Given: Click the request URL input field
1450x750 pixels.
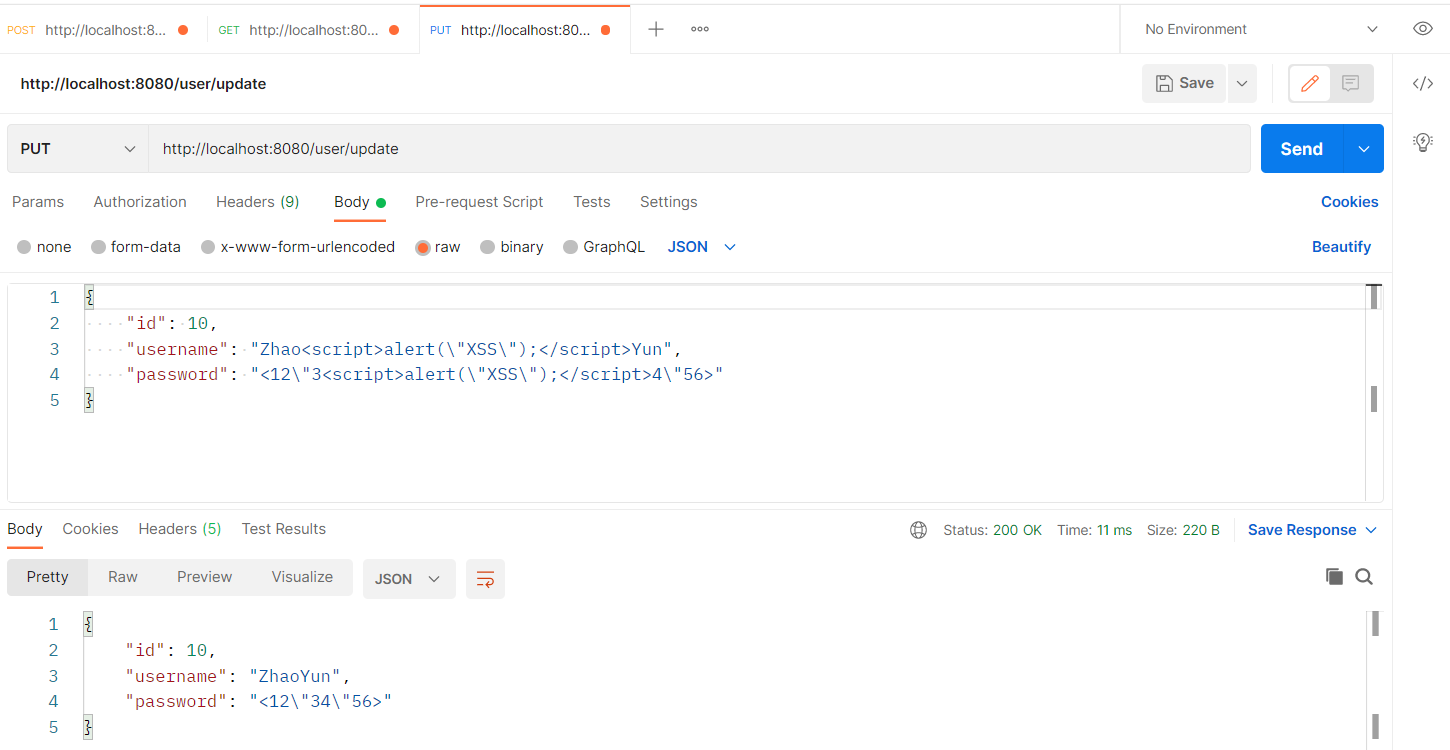Looking at the screenshot, I should (x=700, y=149).
